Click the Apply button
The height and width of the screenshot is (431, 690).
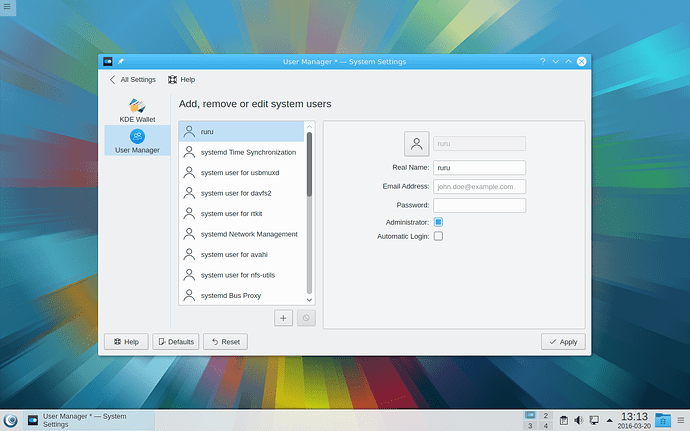point(563,342)
